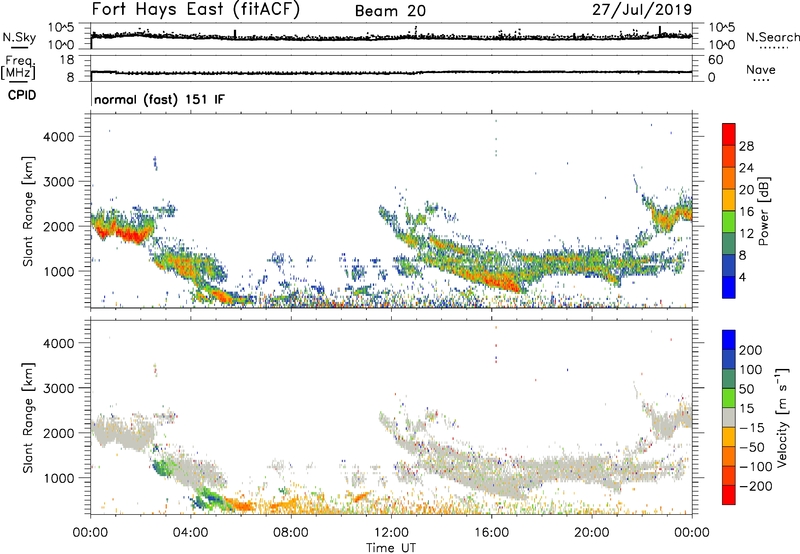Pick the red bottom segment of Velocity colorbar

coord(729,495)
